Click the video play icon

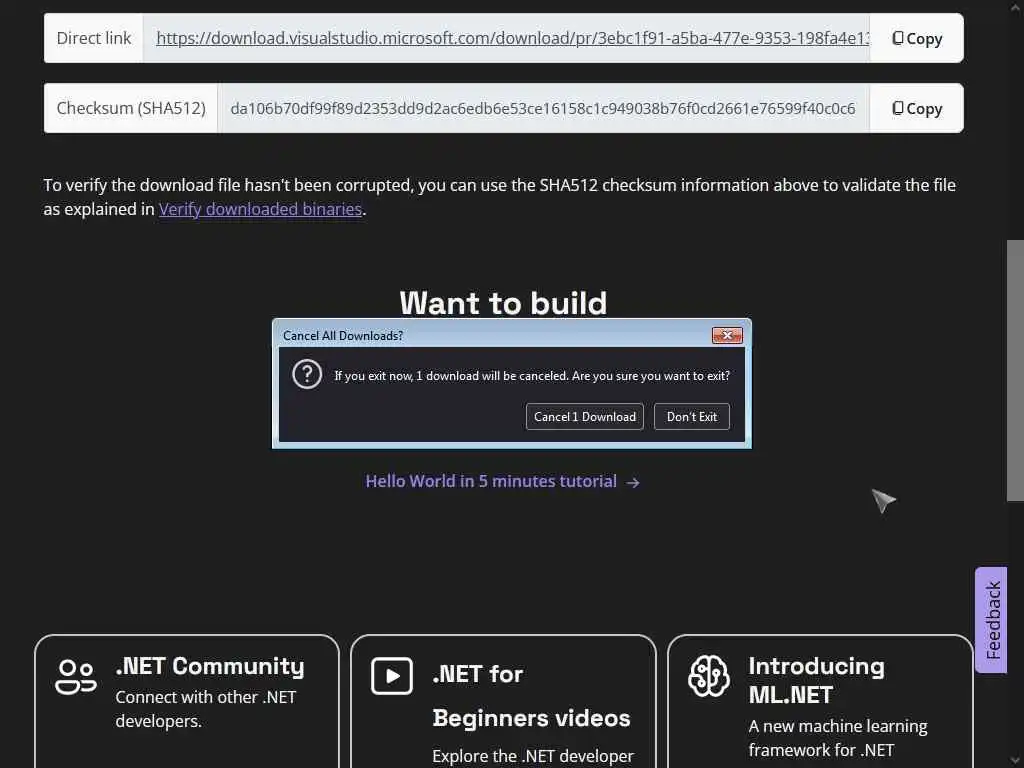[x=392, y=676]
